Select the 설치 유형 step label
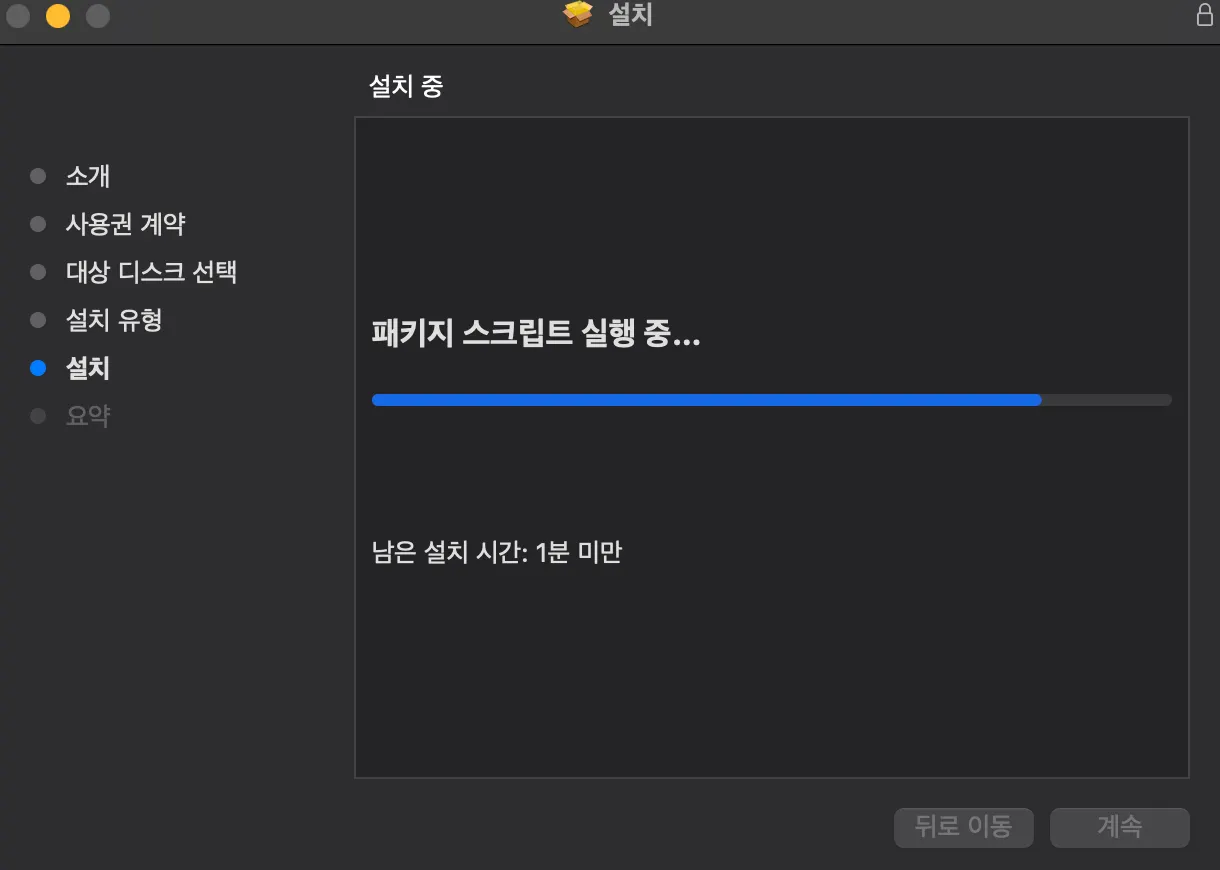The image size is (1220, 870). tap(114, 320)
